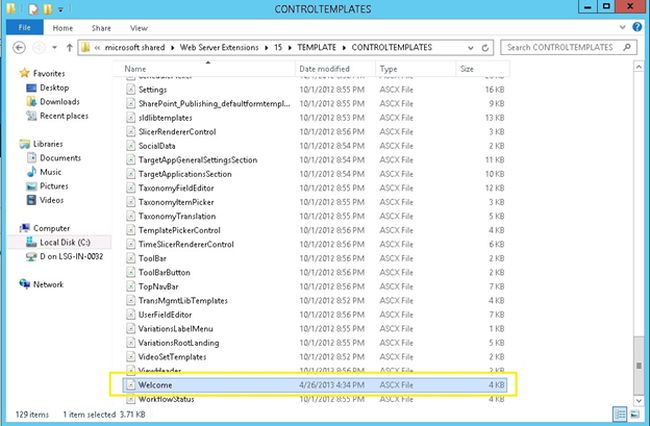Open the File menu
This screenshot has width=650, height=426.
(x=24, y=28)
